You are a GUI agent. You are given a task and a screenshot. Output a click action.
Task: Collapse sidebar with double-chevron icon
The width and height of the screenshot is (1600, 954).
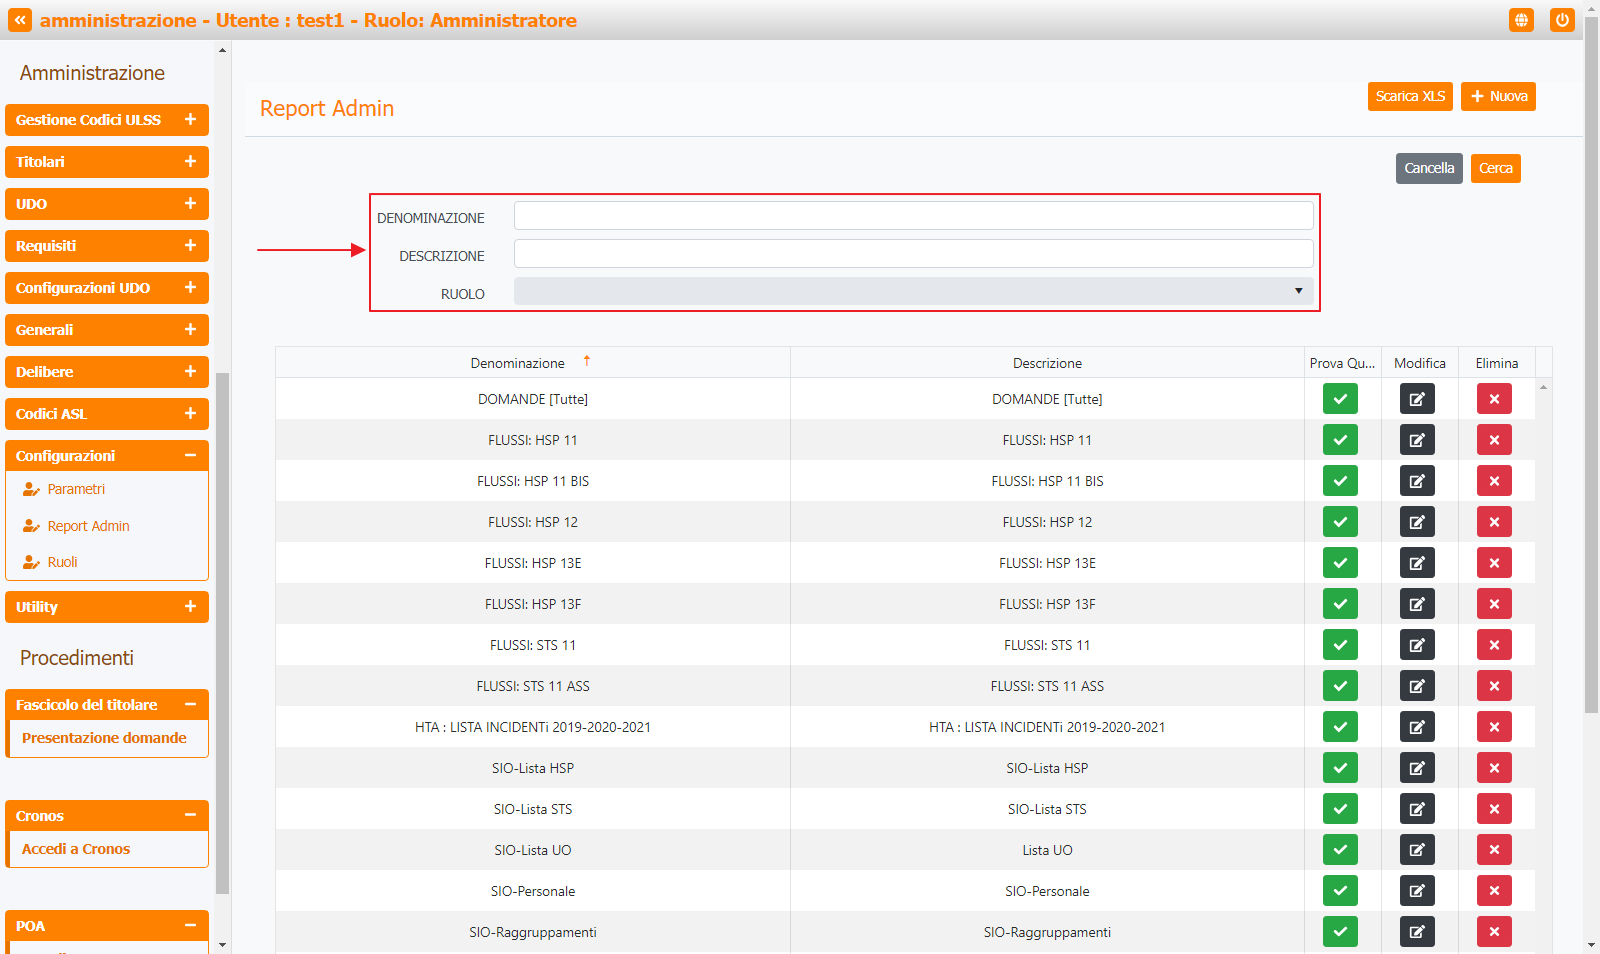[20, 20]
